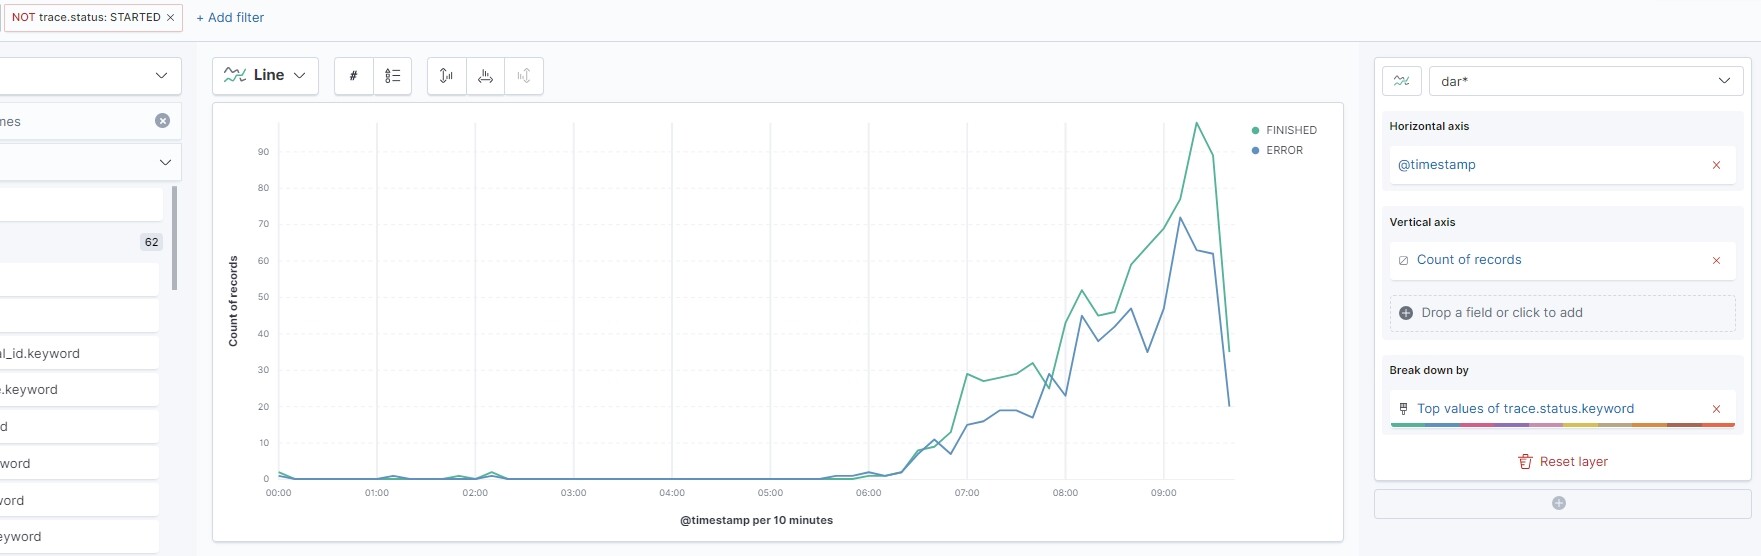Open left axis settings icon
1761x556 pixels.
point(446,76)
